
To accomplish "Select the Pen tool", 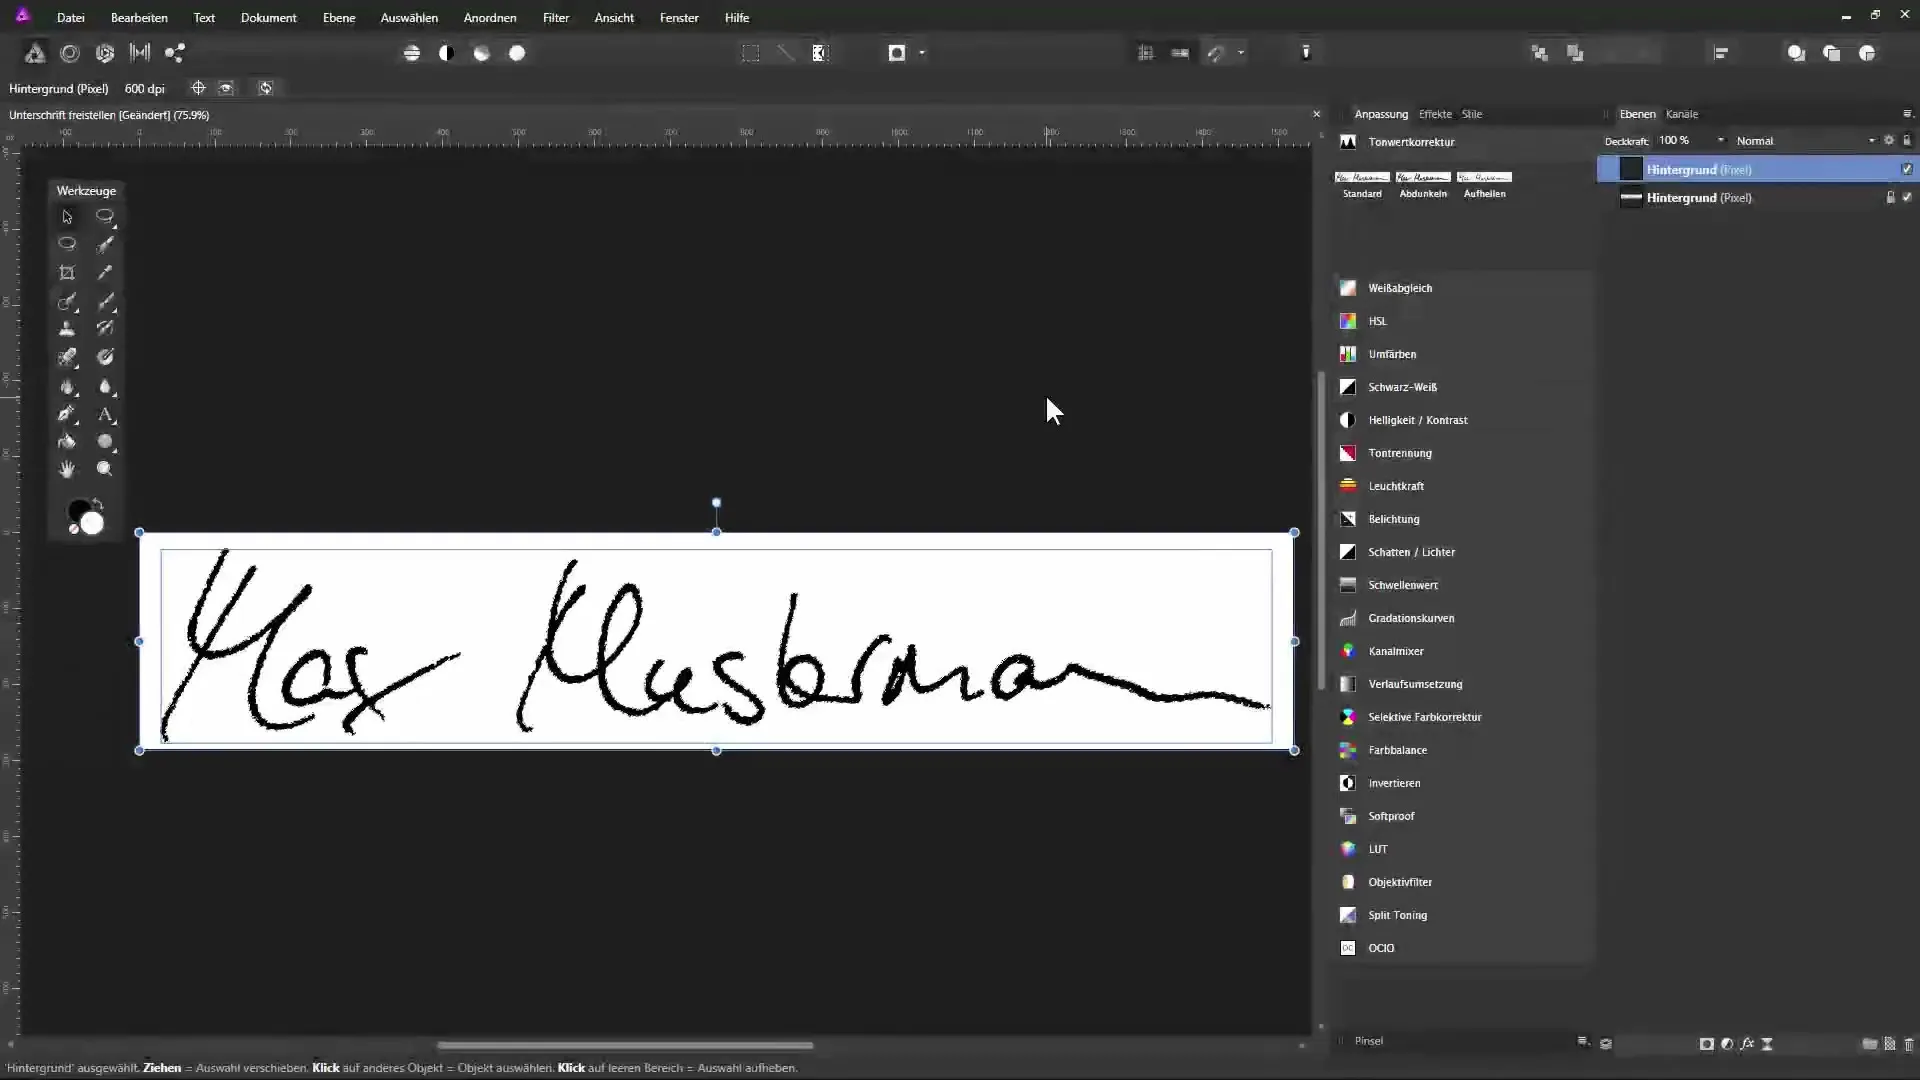I will click(67, 414).
